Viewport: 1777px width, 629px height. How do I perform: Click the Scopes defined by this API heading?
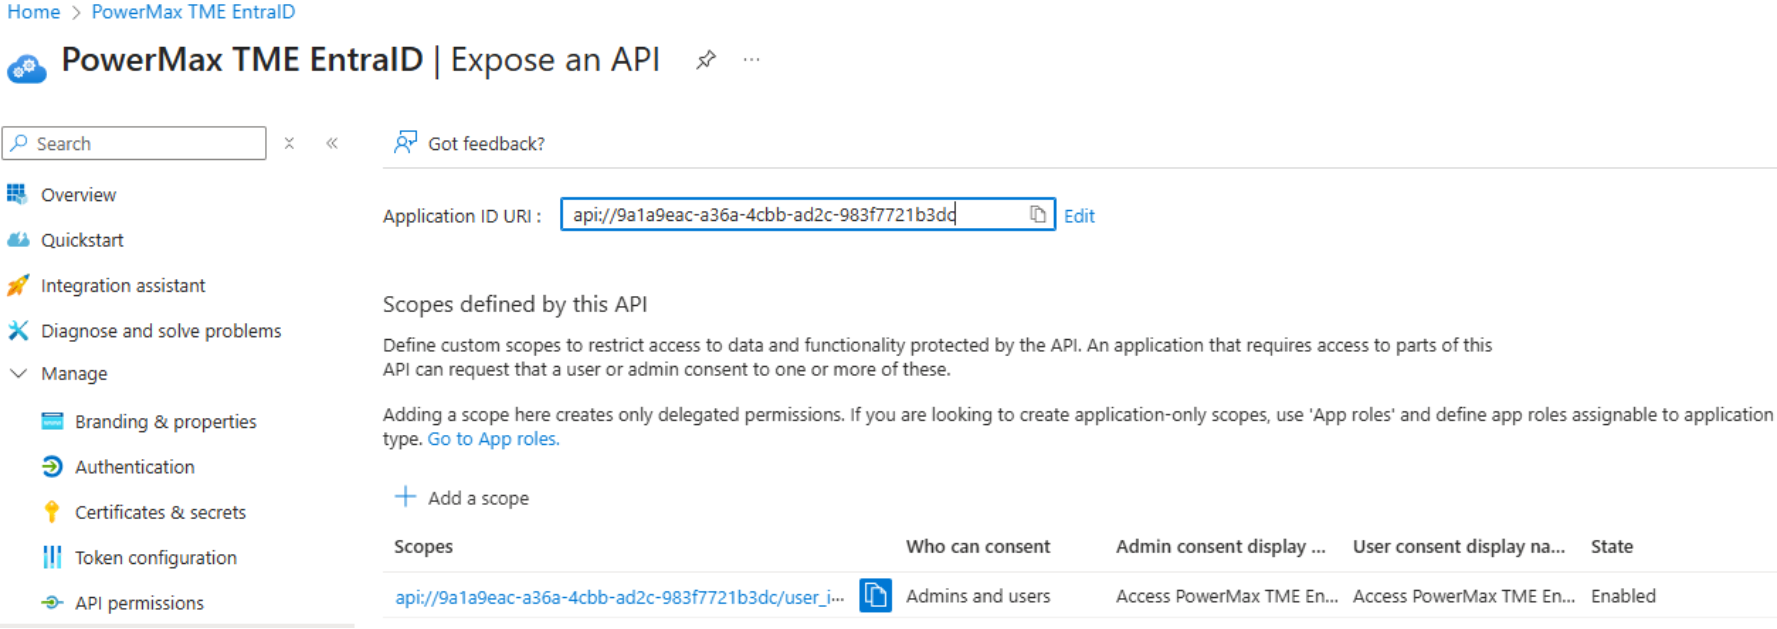click(515, 304)
